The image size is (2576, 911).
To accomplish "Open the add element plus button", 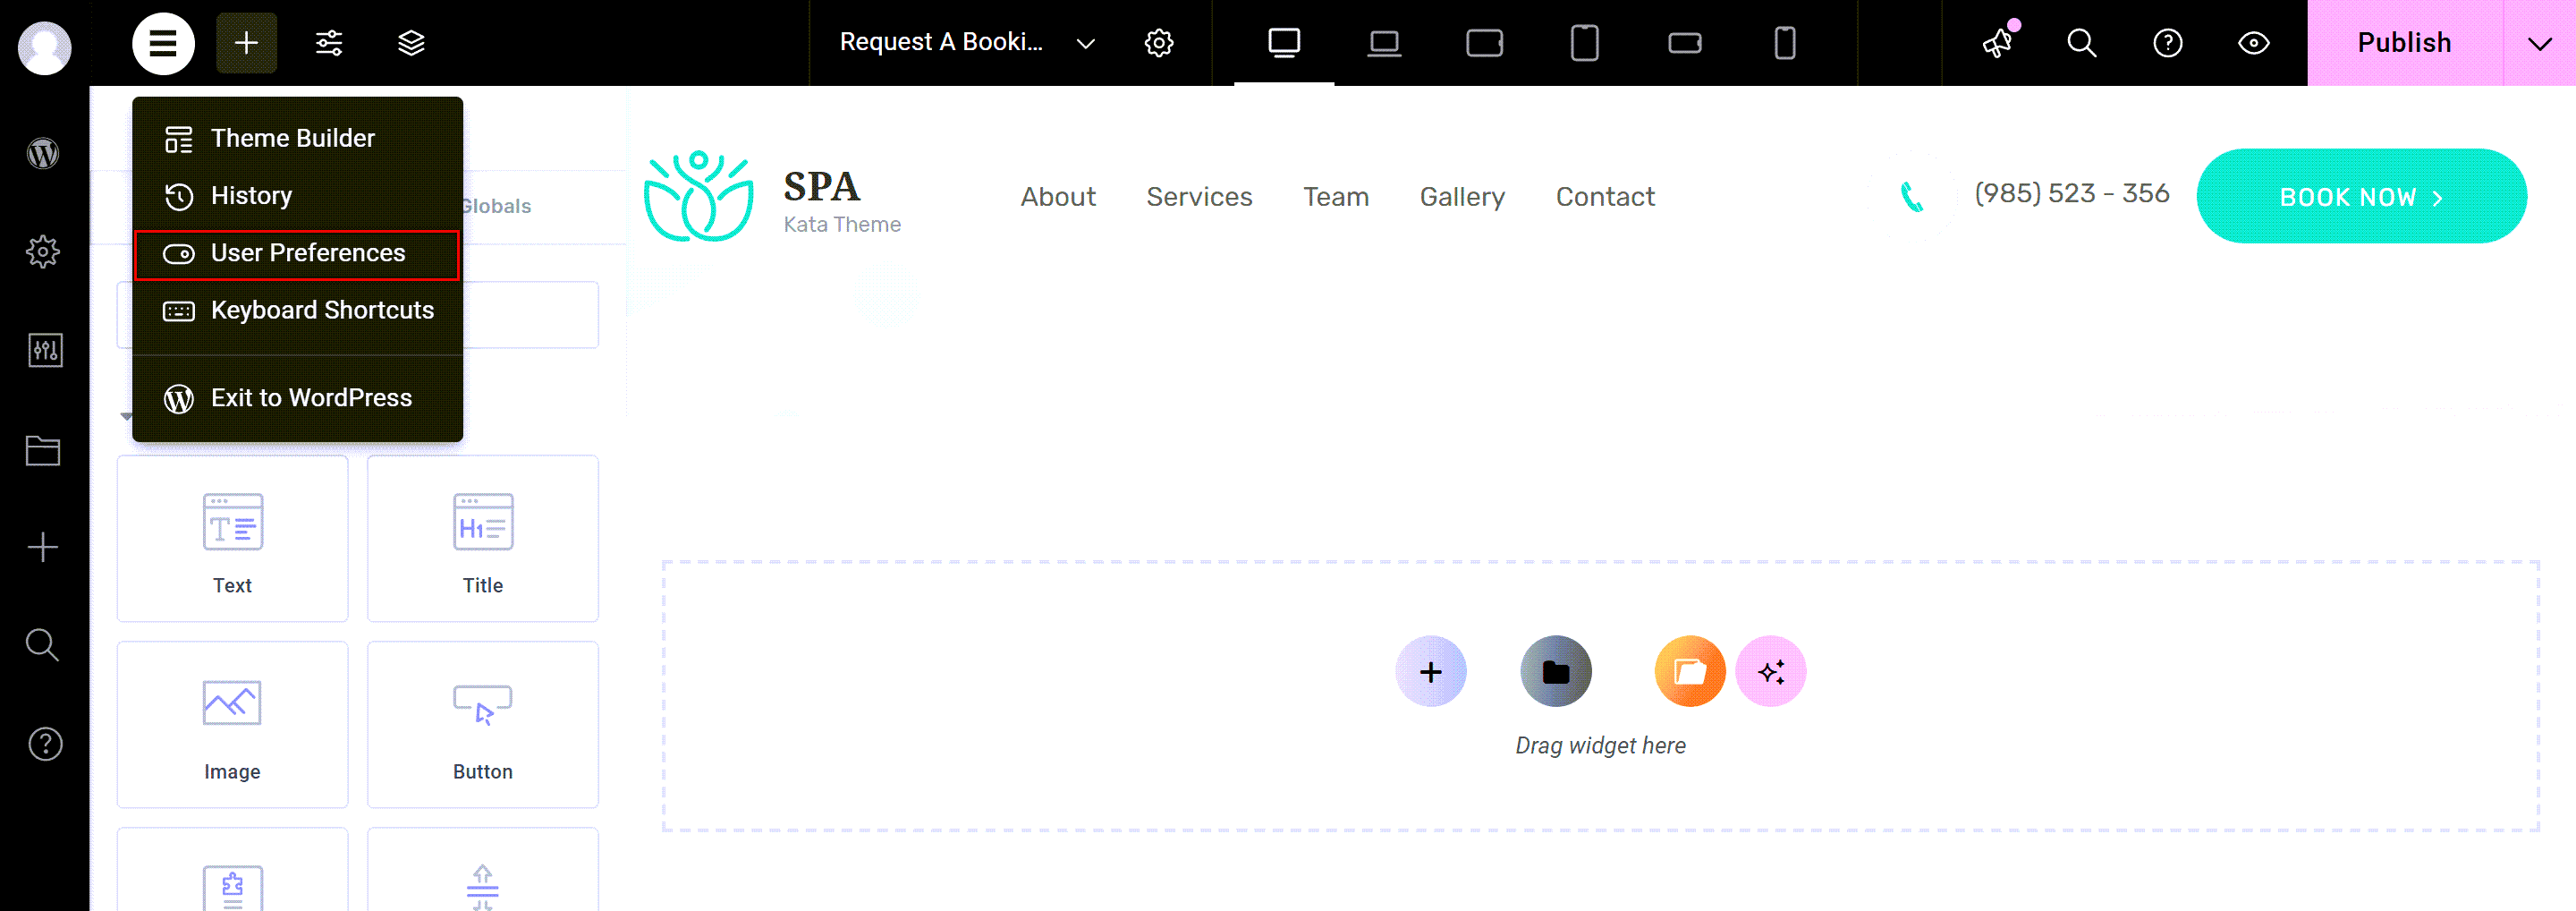I will (246, 43).
